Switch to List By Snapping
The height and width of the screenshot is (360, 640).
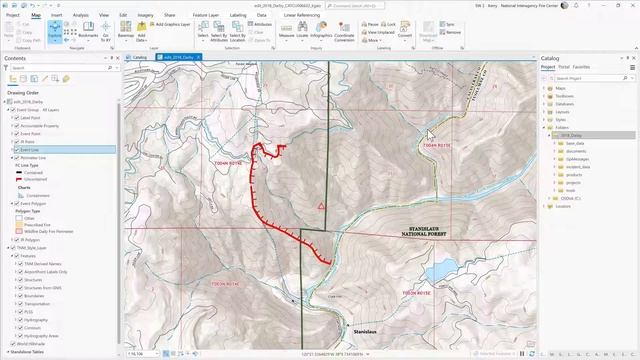click(55, 79)
